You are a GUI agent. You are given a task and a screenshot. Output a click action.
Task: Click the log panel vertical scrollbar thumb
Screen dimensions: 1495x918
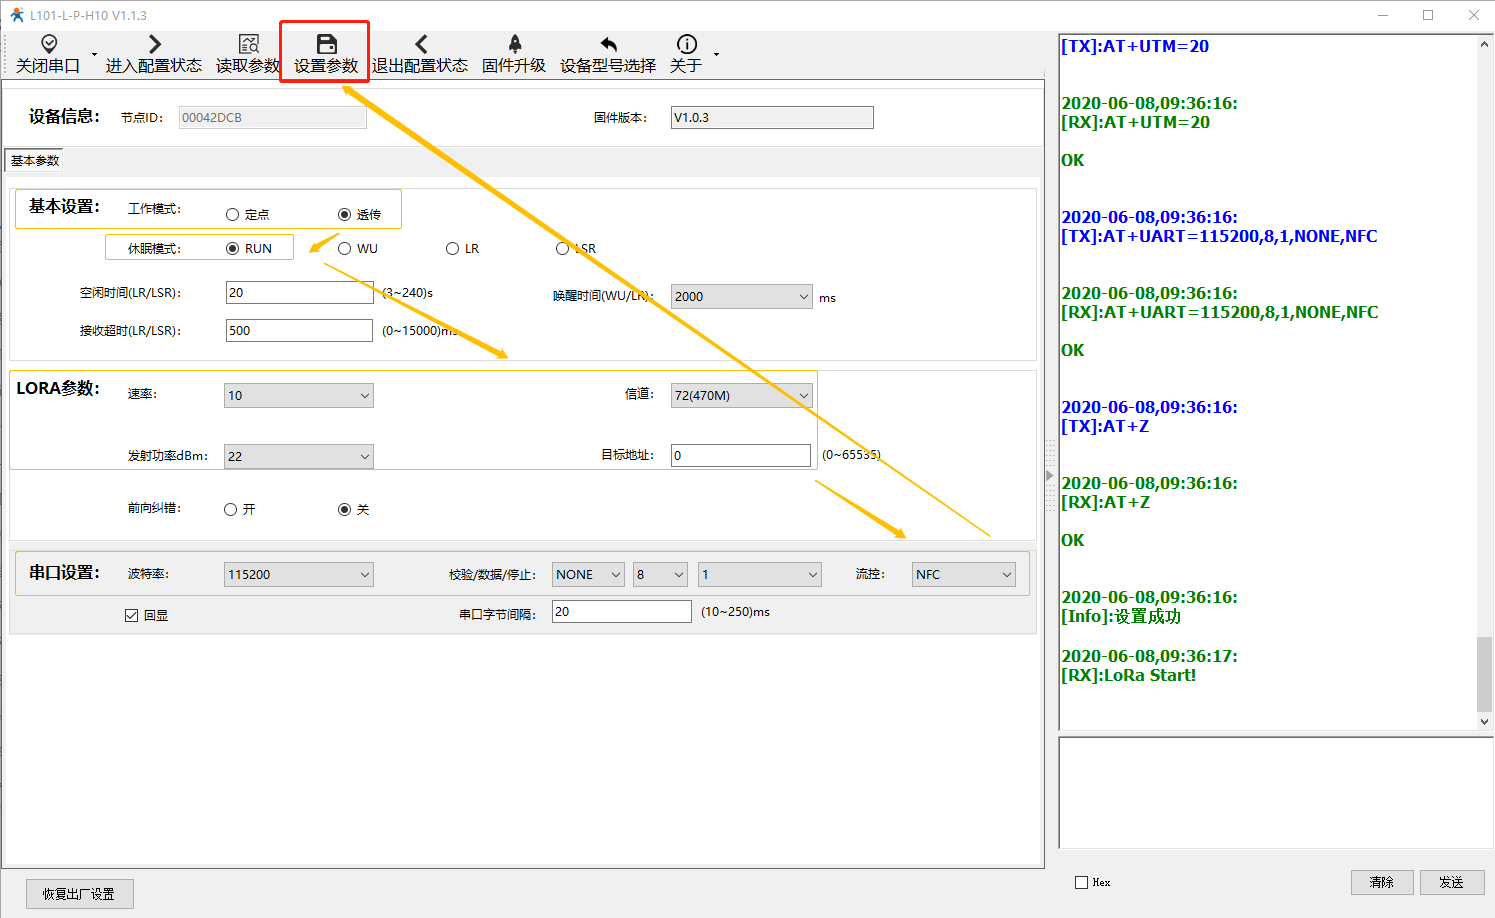1484,673
